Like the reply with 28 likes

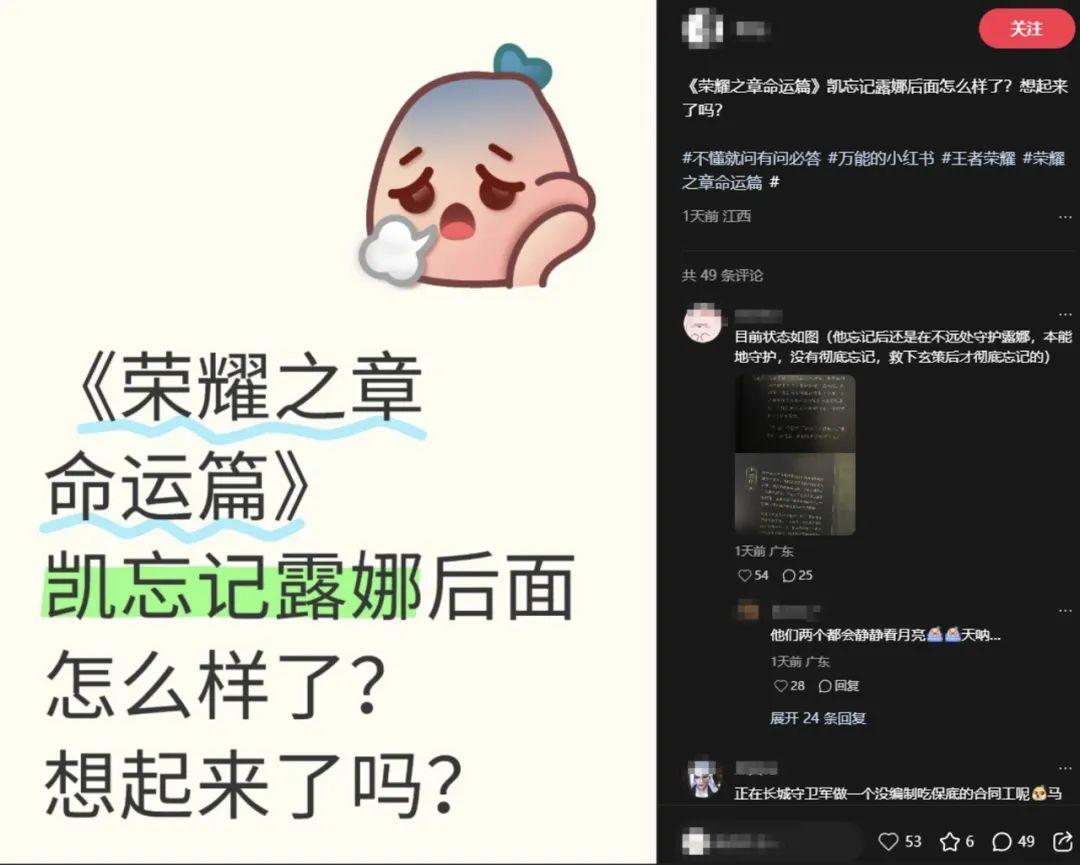780,686
